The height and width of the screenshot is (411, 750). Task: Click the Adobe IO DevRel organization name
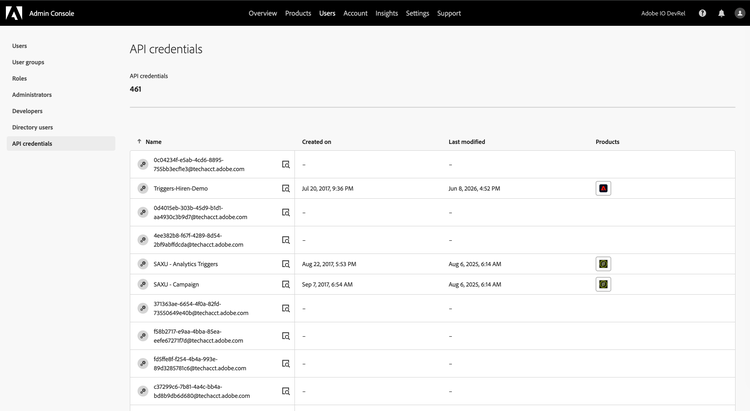tap(663, 13)
